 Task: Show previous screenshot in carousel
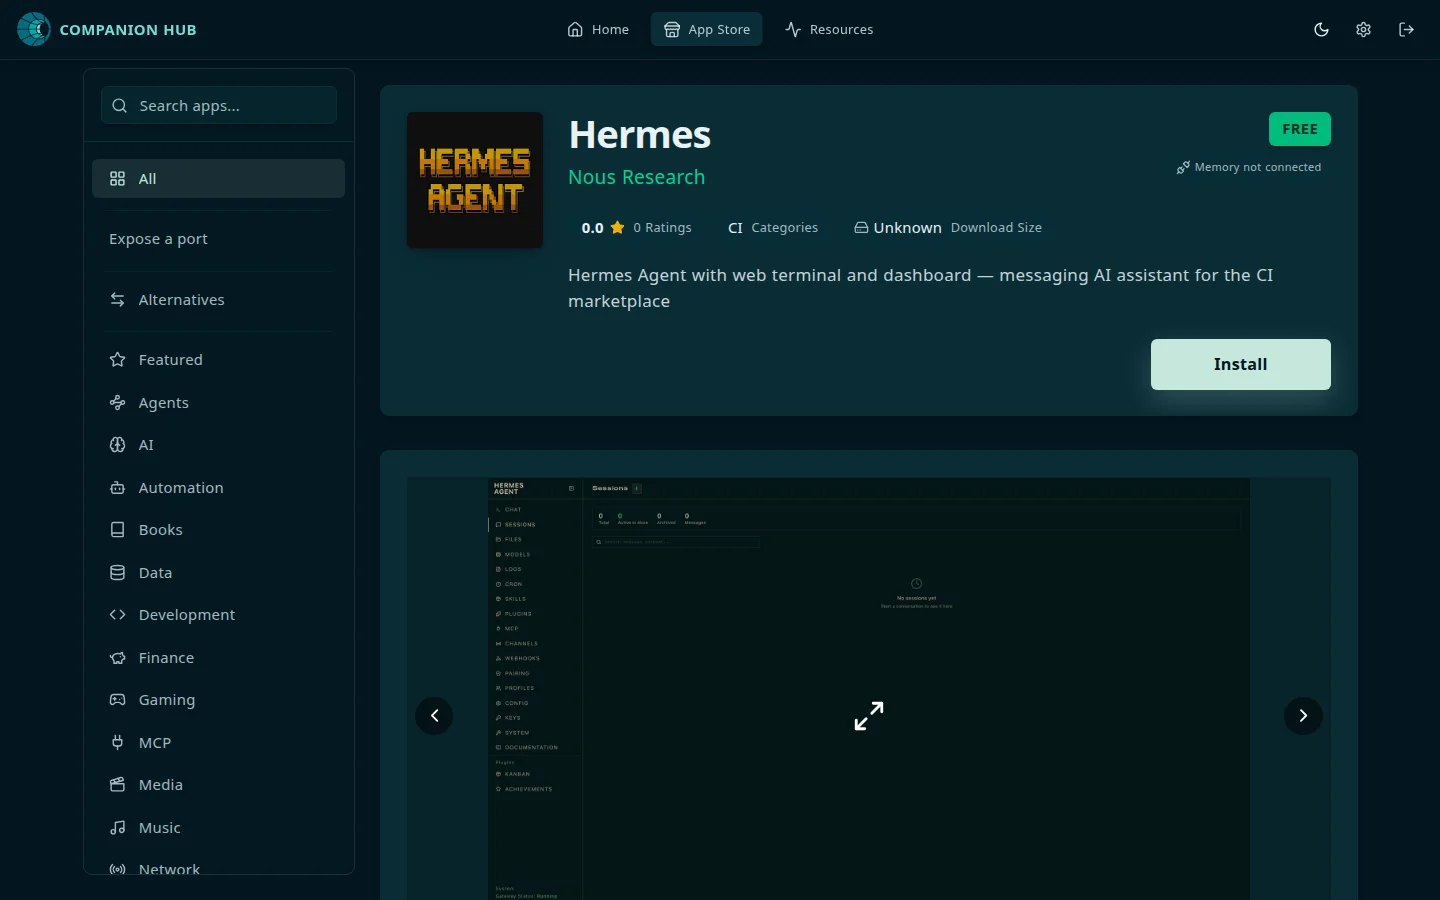click(x=434, y=715)
